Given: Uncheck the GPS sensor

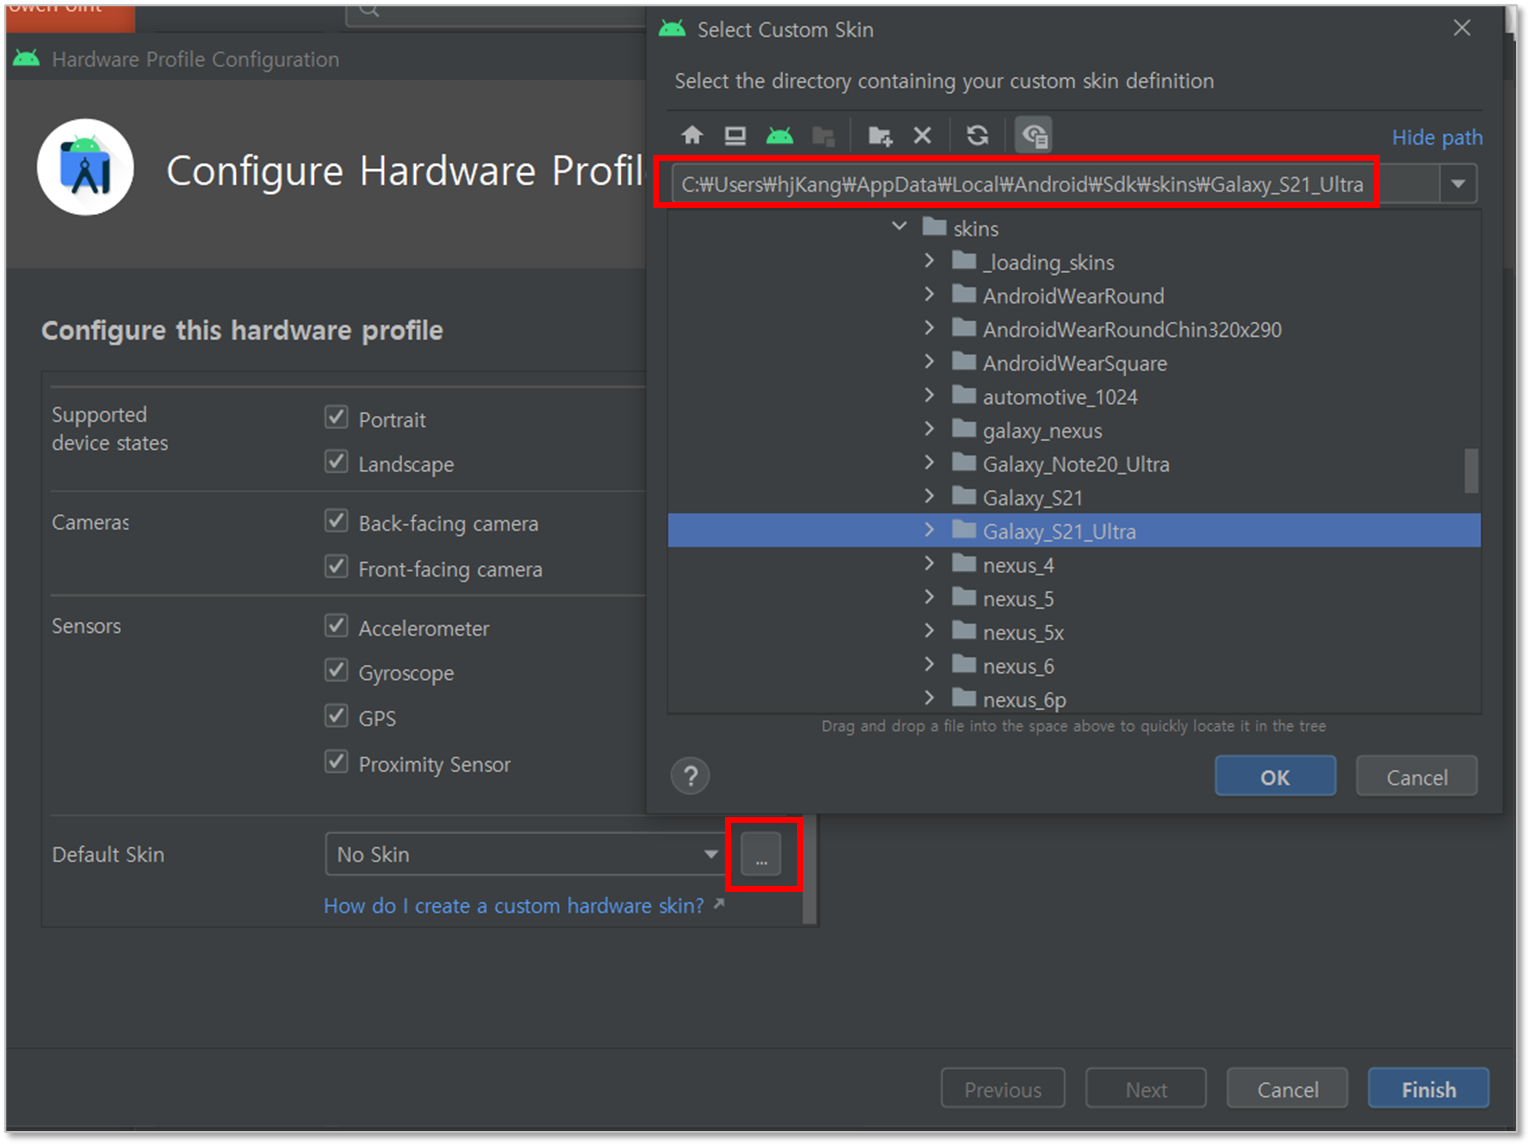Looking at the screenshot, I should click(336, 716).
